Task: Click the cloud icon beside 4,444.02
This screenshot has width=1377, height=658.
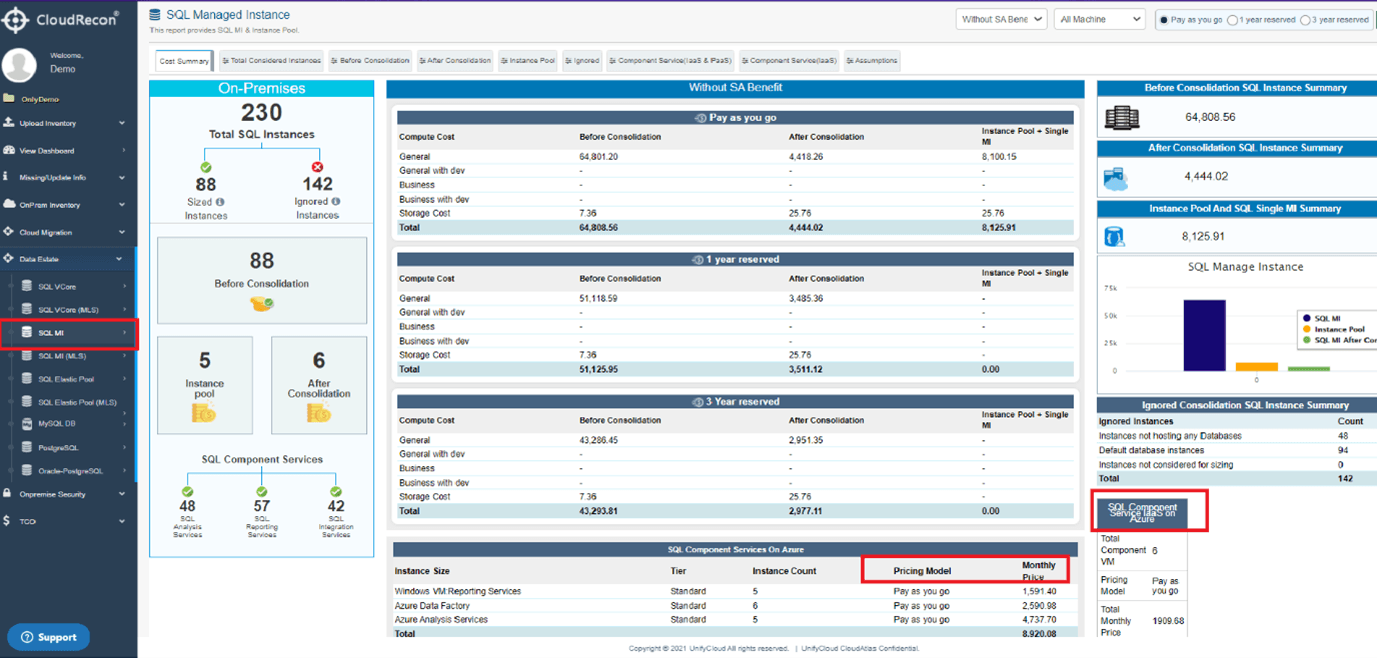Action: (x=1114, y=178)
